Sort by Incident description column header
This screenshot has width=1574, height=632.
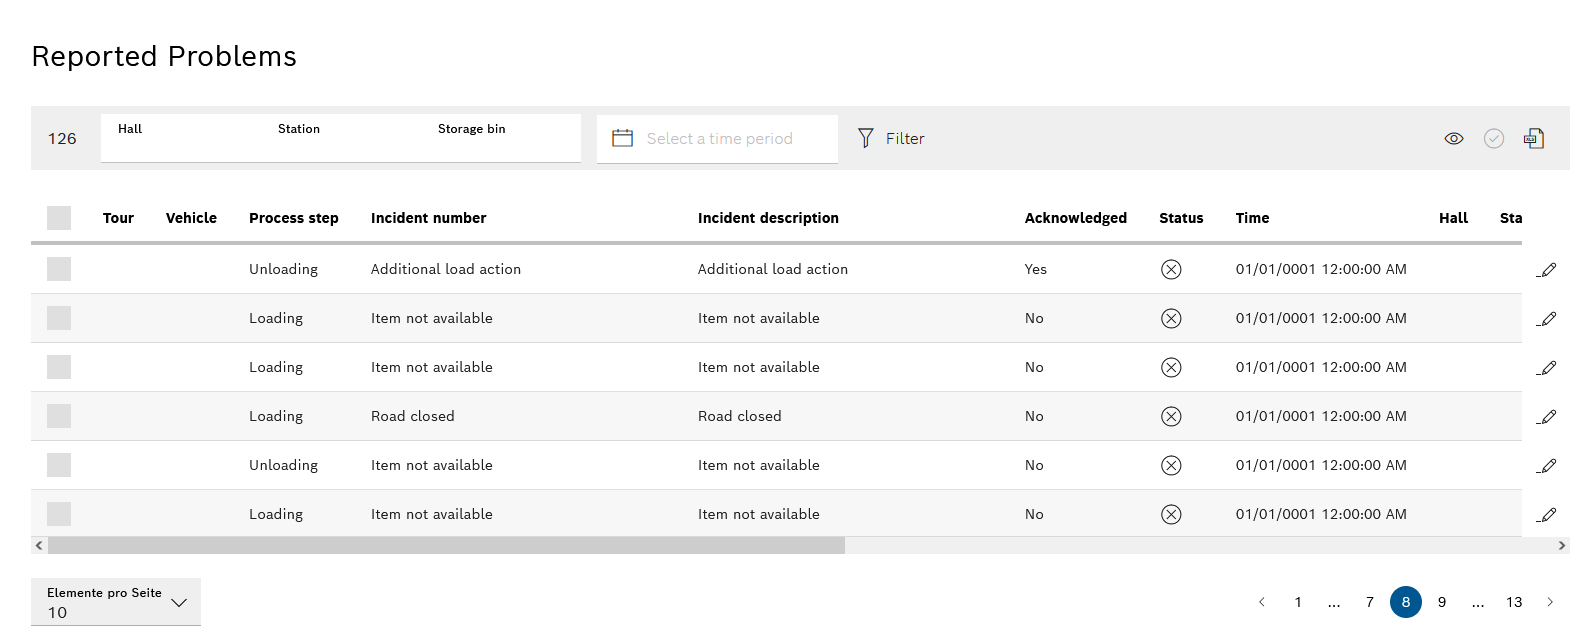pyautogui.click(x=768, y=218)
